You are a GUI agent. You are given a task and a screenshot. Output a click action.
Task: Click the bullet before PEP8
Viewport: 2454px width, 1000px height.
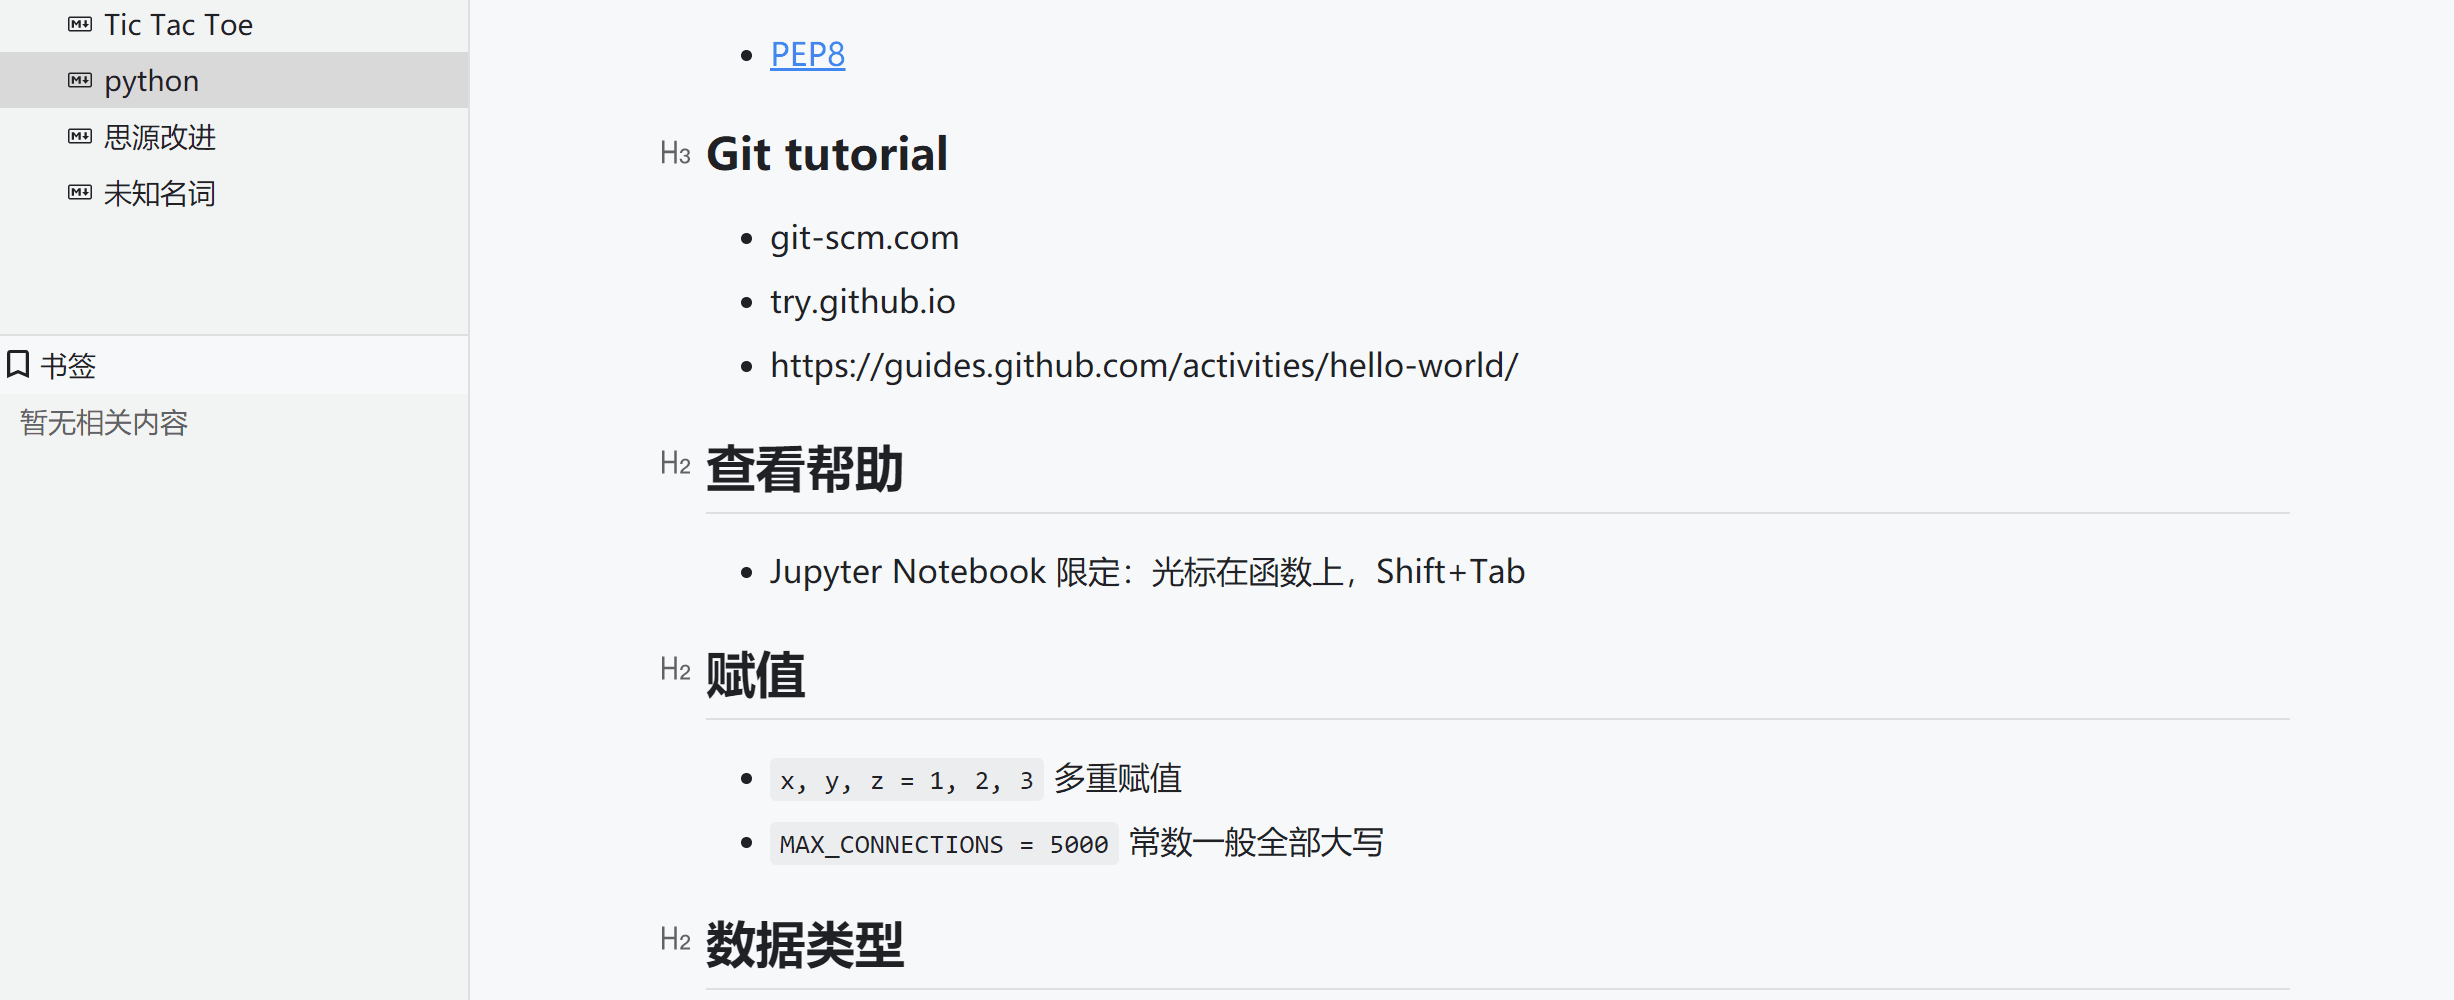pyautogui.click(x=746, y=56)
